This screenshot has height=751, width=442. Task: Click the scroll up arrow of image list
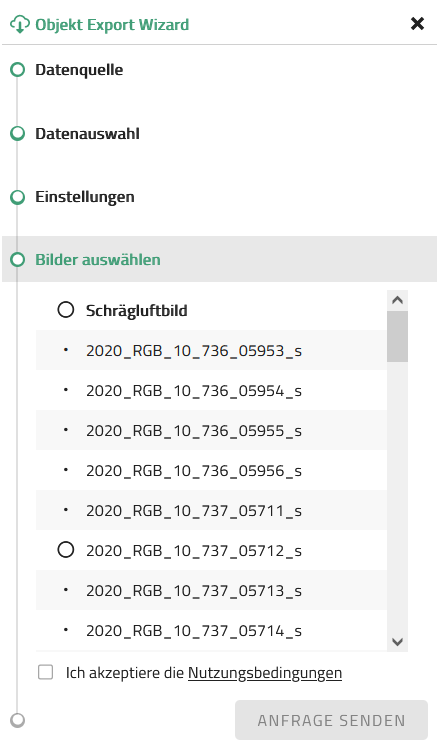(x=397, y=301)
